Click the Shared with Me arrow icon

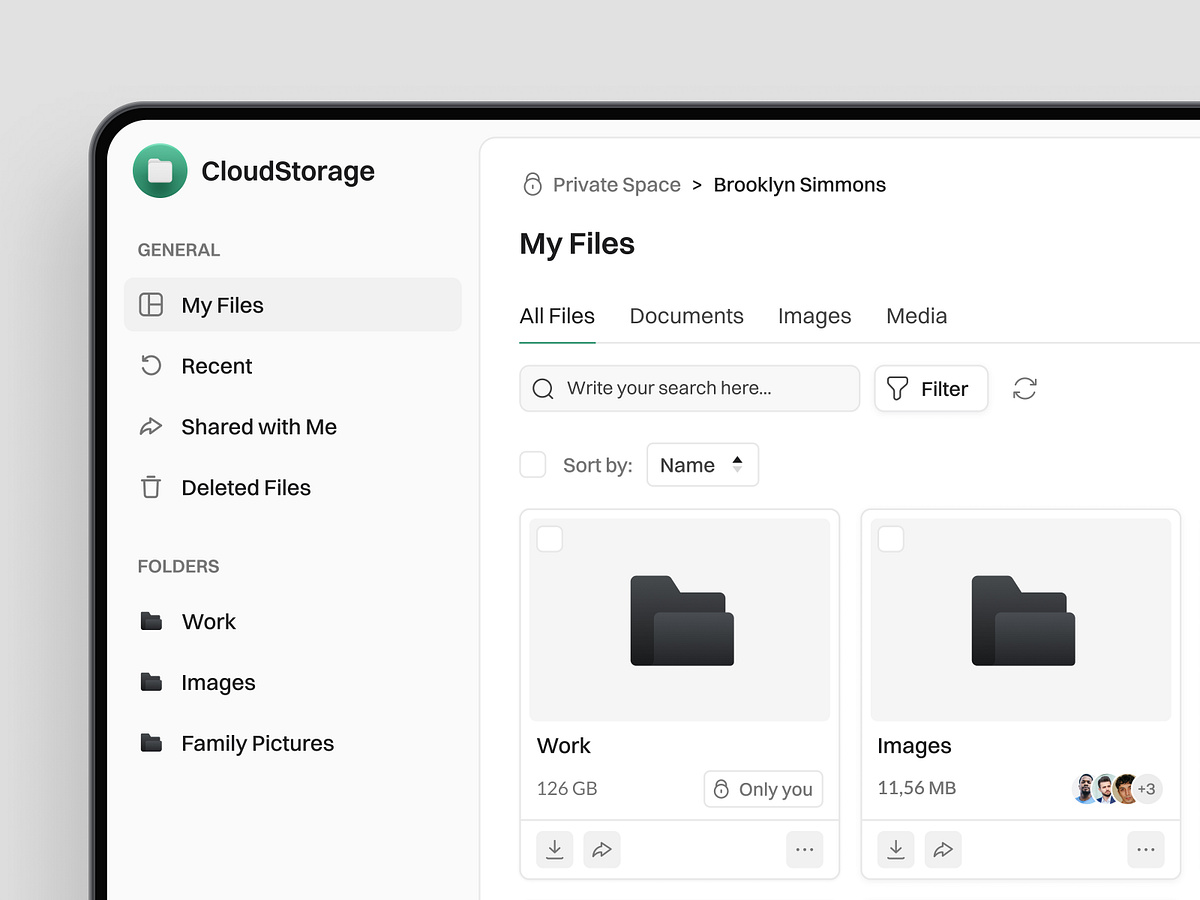(x=151, y=427)
